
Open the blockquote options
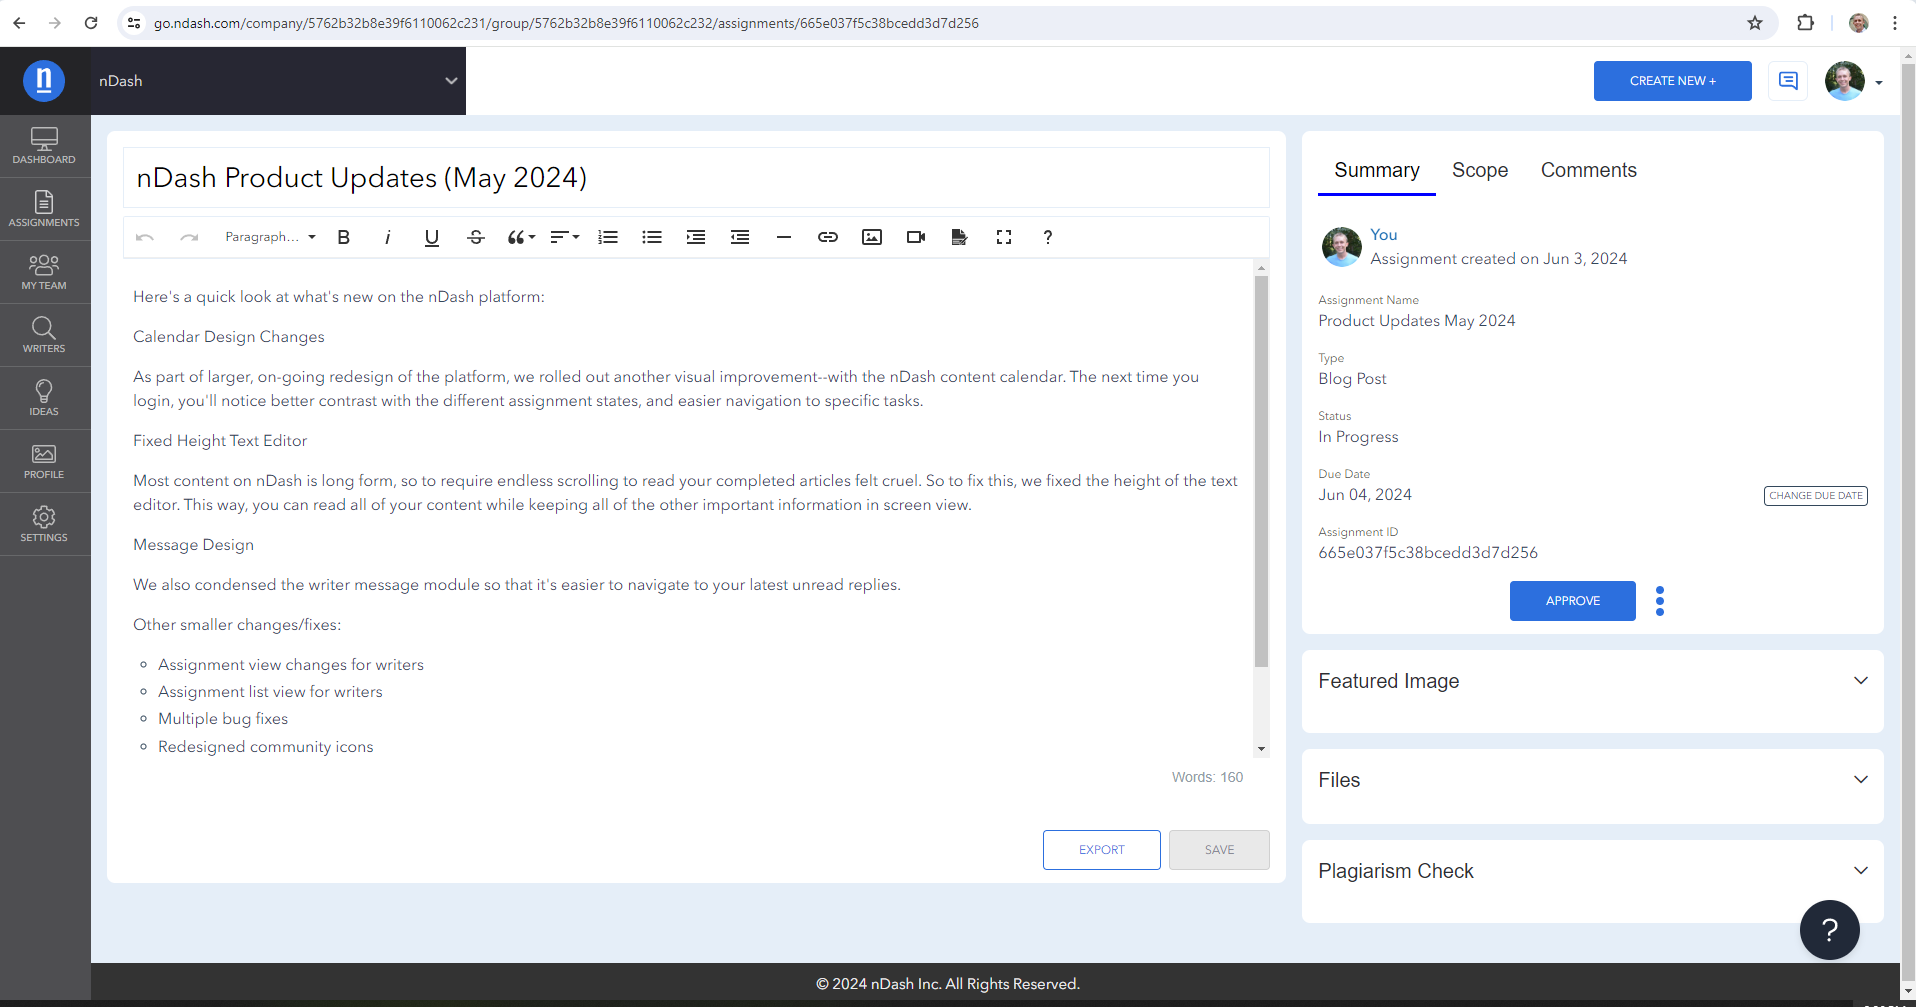(x=521, y=237)
